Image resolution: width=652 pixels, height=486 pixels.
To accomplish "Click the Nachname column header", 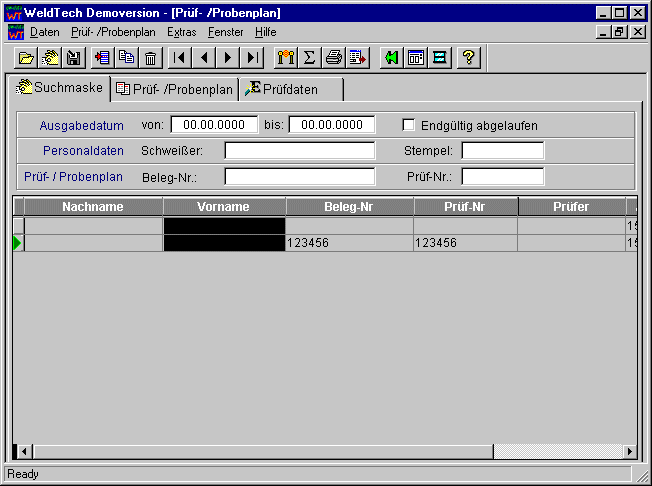I will (x=93, y=207).
